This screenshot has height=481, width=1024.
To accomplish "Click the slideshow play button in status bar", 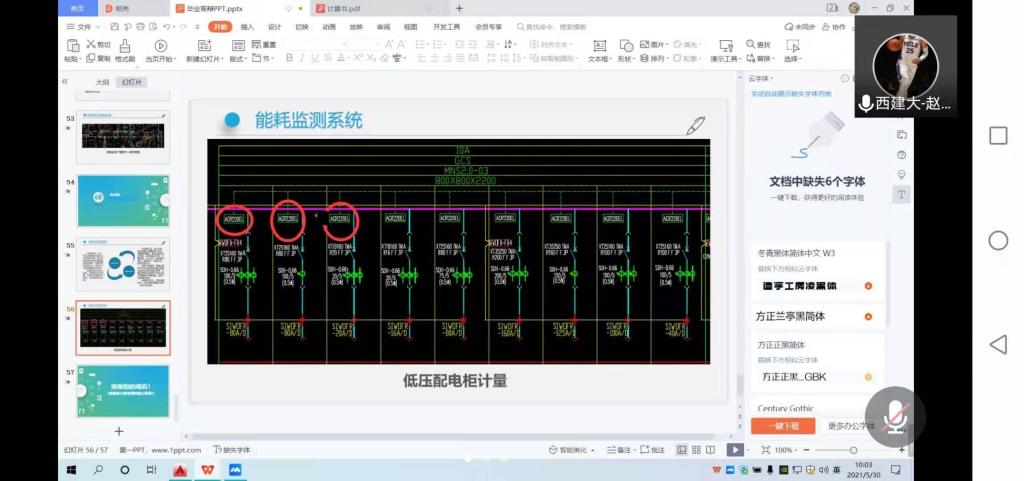I will (735, 450).
